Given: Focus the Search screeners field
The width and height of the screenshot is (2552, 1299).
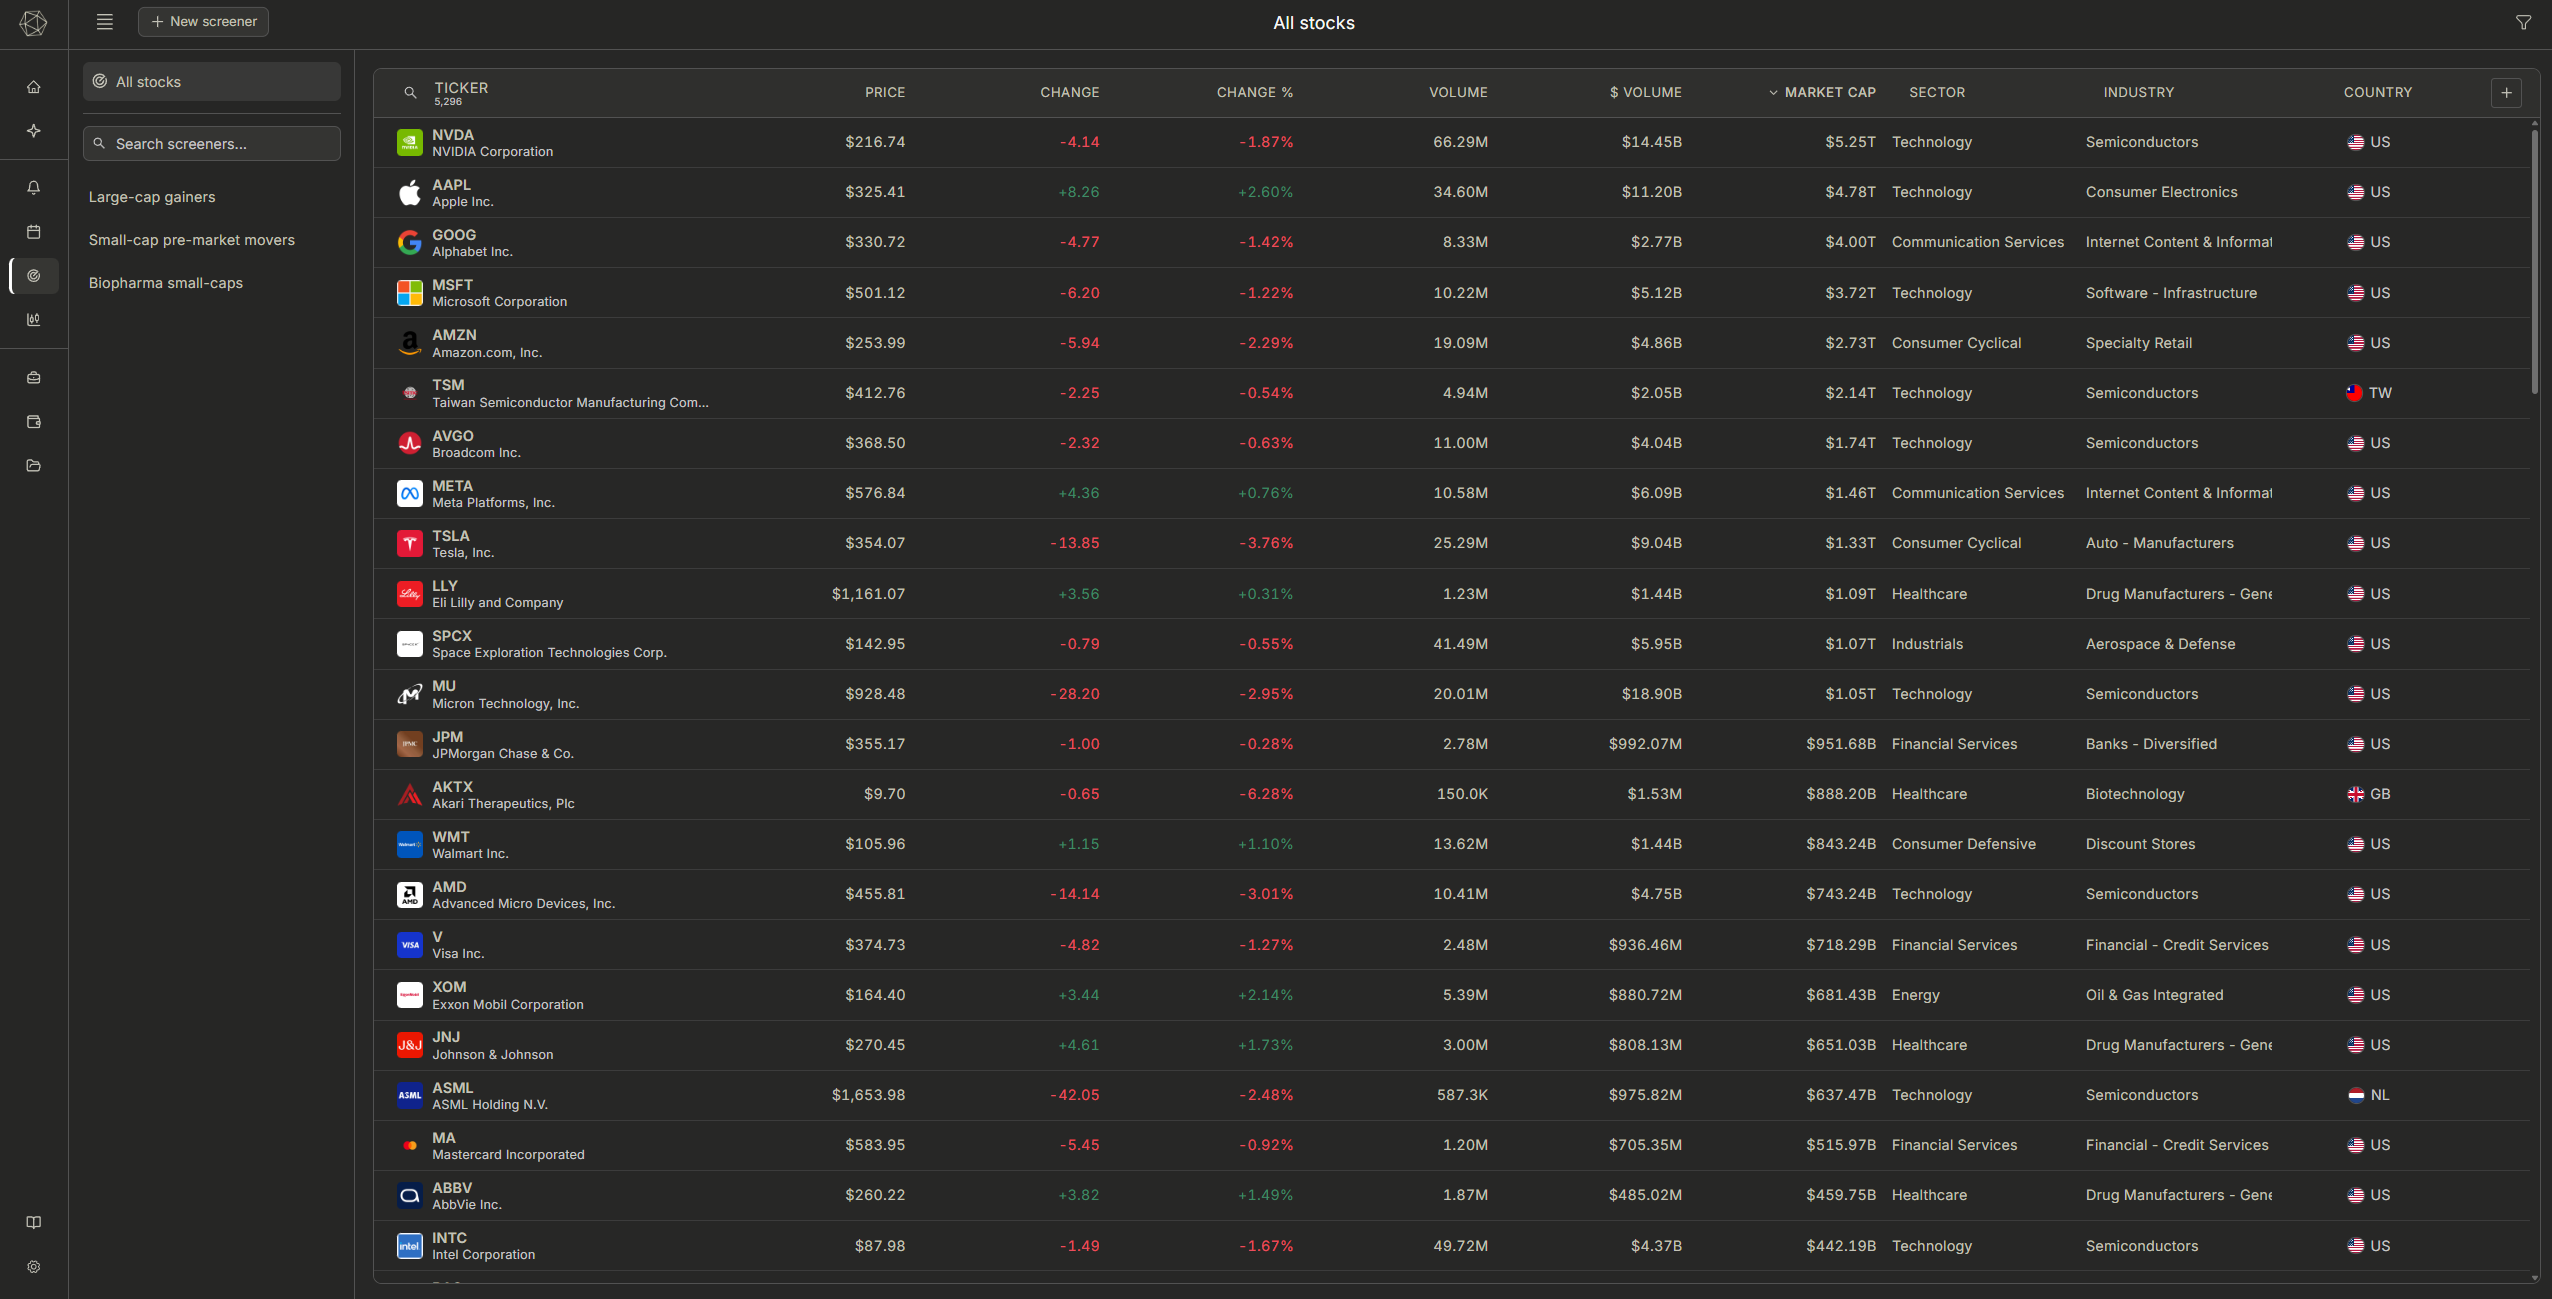Looking at the screenshot, I should (x=212, y=144).
